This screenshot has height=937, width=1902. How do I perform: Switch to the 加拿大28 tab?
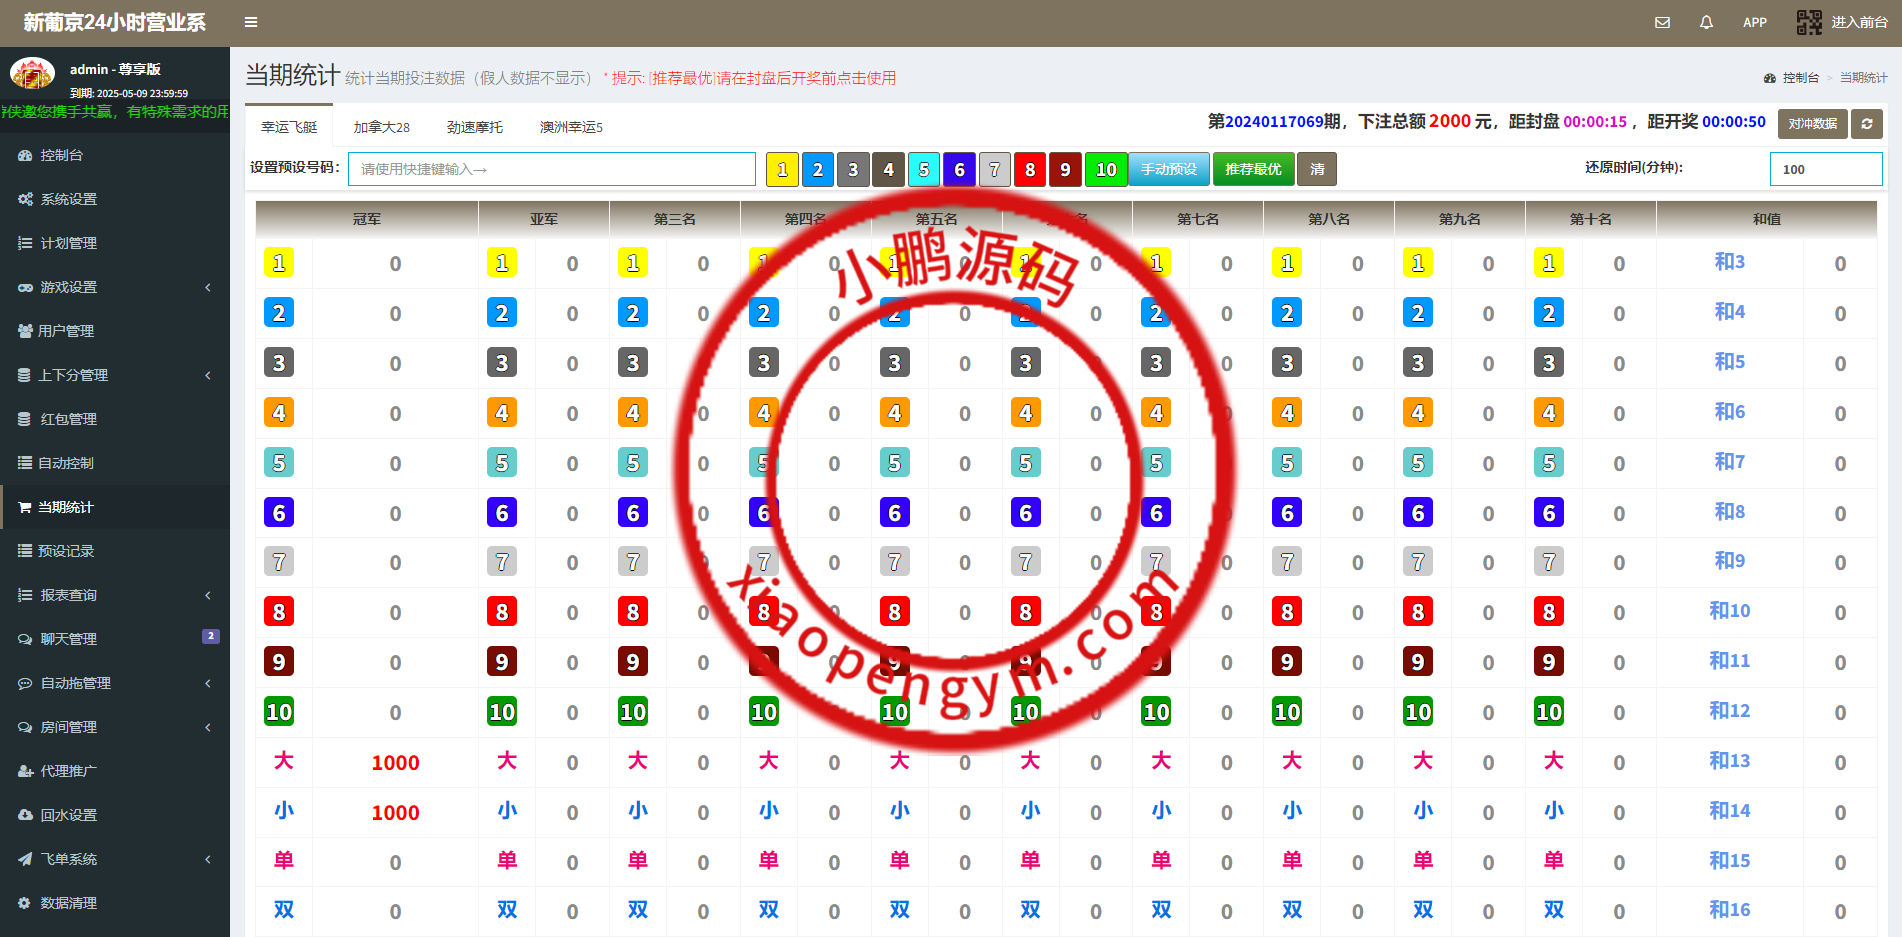click(x=381, y=127)
